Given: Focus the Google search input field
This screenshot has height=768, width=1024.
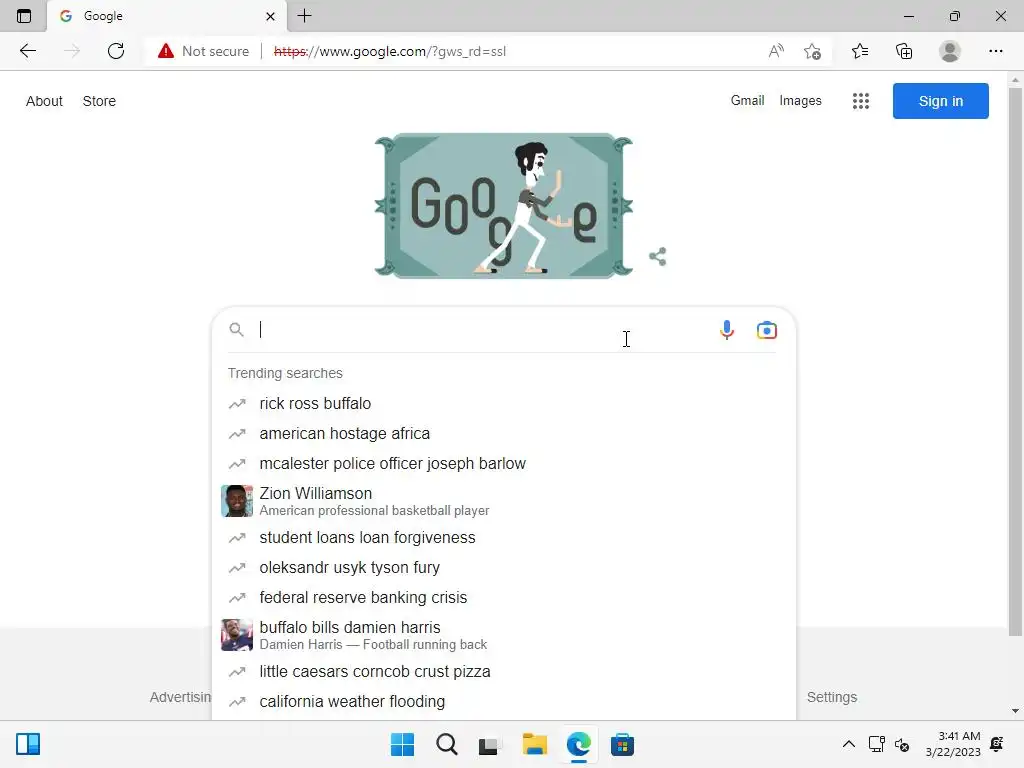Looking at the screenshot, I should tap(483, 330).
